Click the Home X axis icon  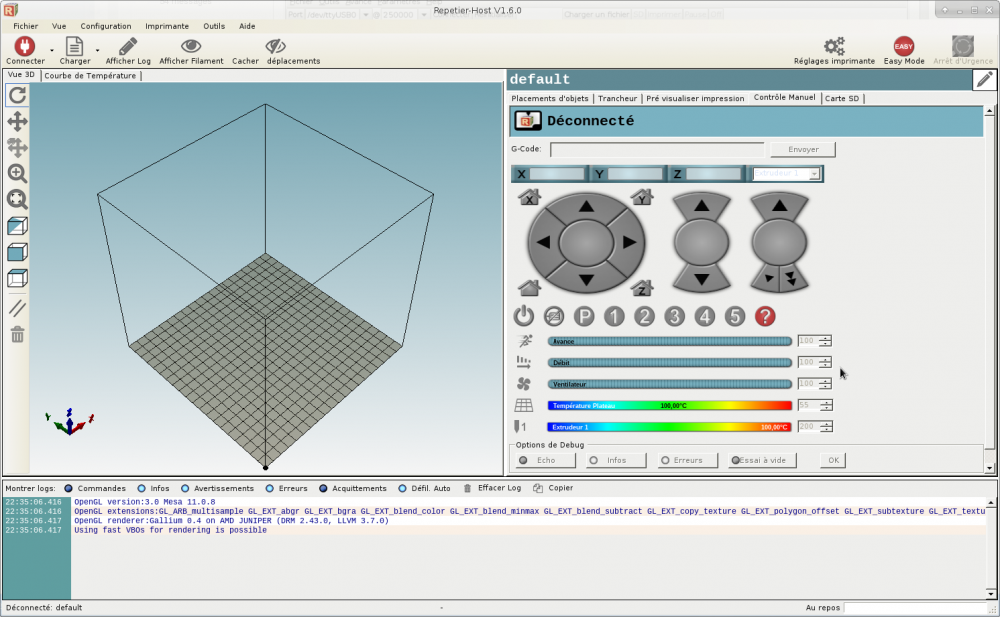tap(529, 197)
